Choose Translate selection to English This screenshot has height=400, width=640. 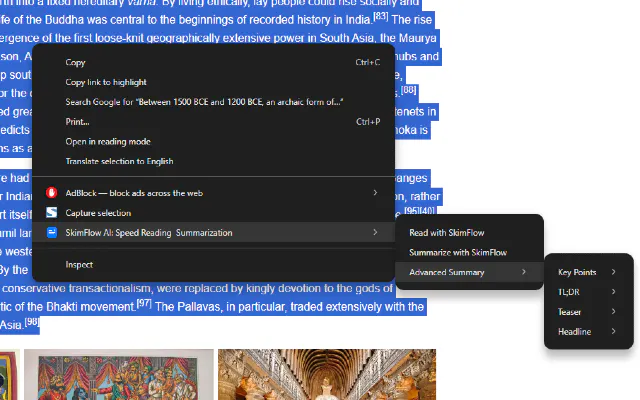213,161
